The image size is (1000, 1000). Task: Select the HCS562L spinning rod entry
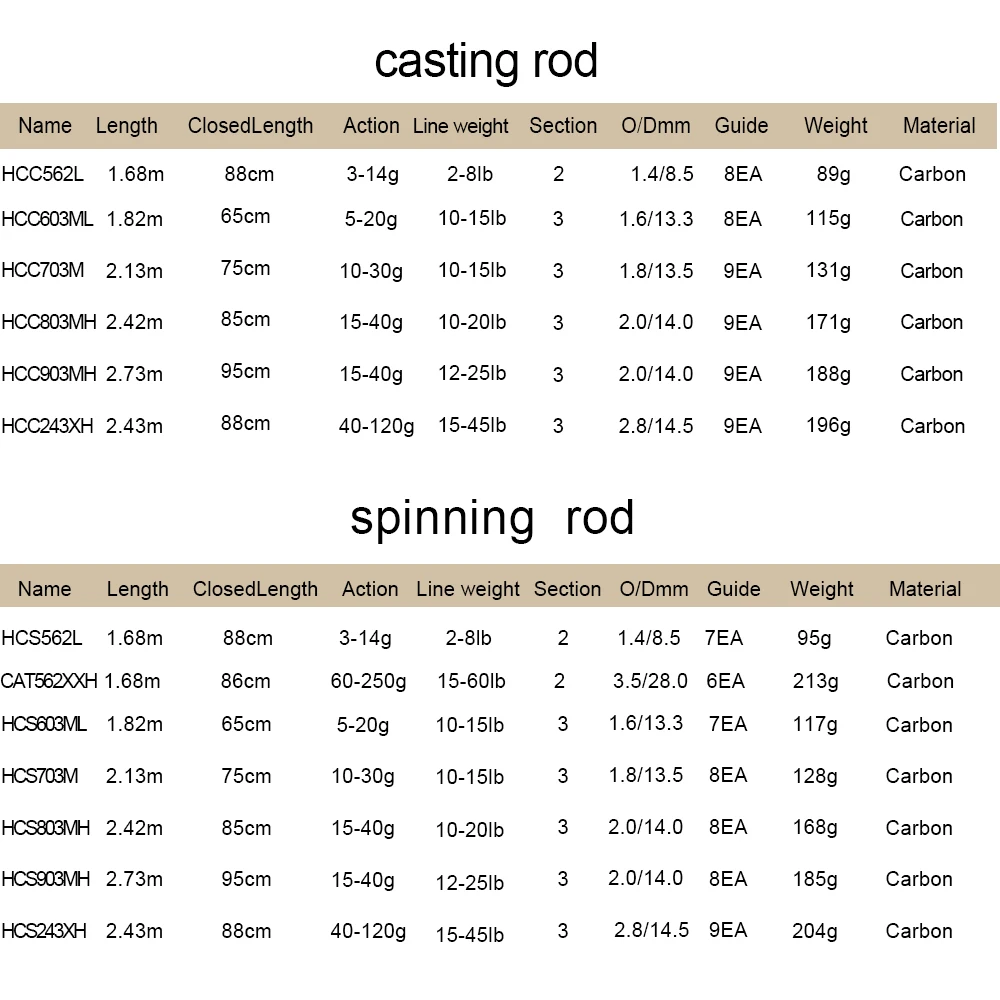pos(42,638)
